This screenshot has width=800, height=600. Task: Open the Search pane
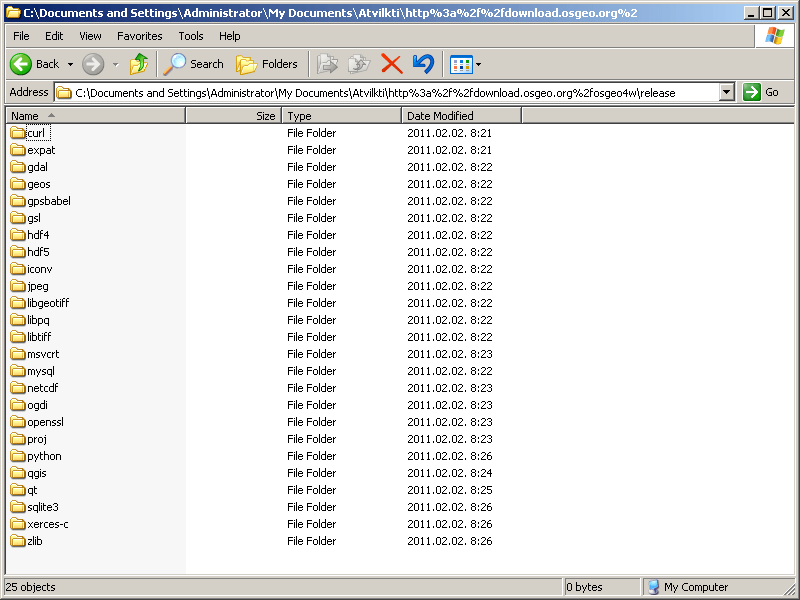tap(193, 64)
